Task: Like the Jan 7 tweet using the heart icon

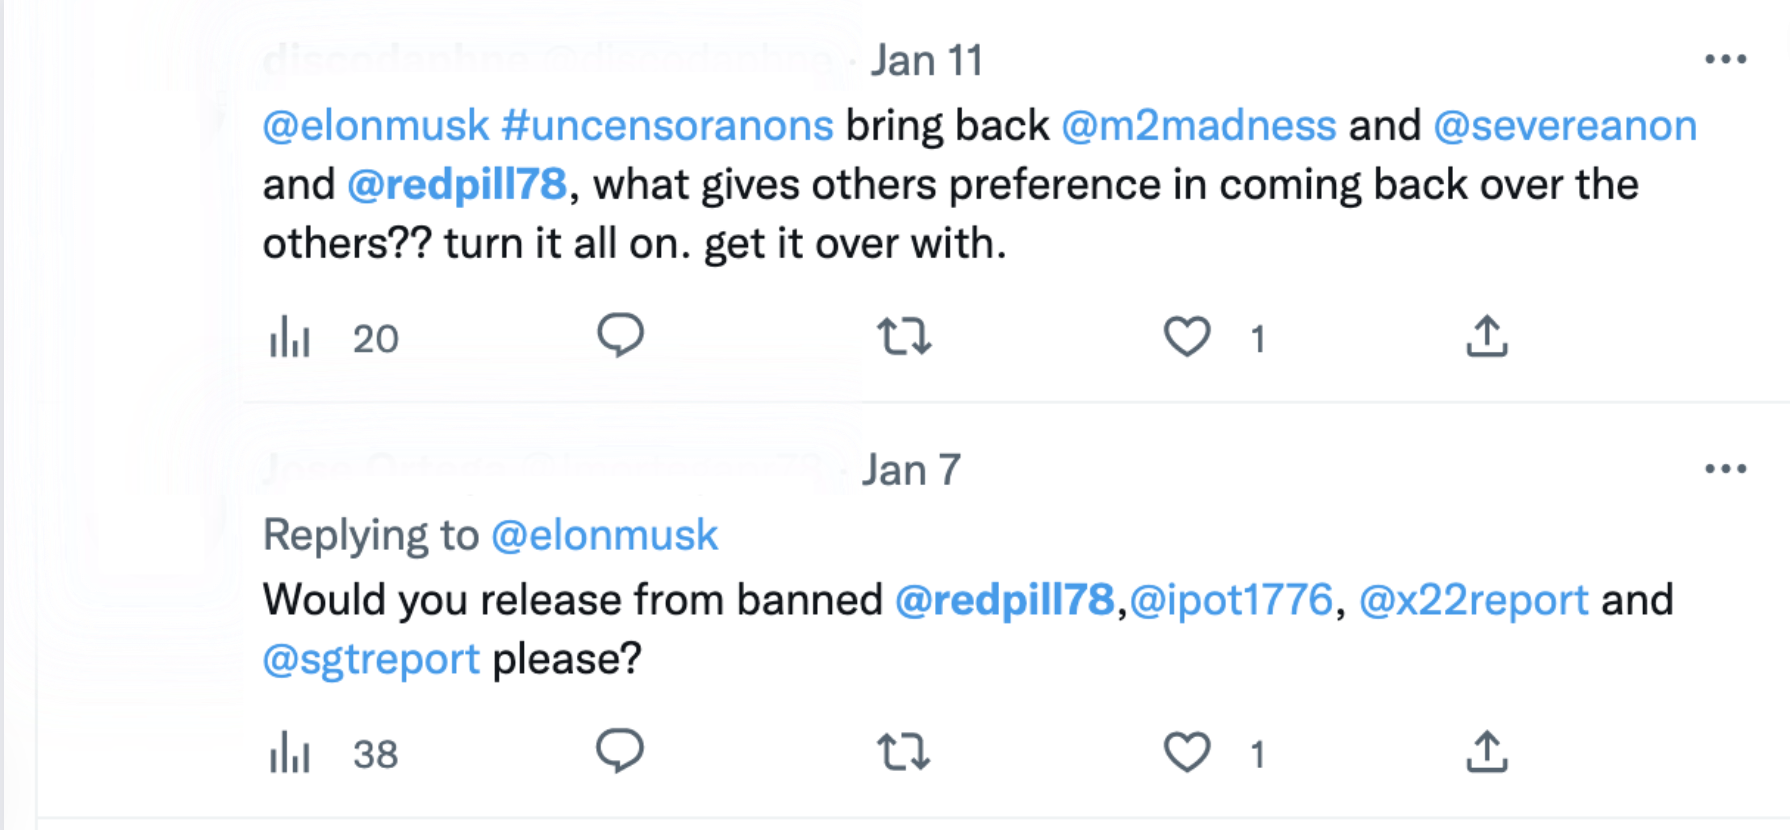Action: pos(1186,753)
